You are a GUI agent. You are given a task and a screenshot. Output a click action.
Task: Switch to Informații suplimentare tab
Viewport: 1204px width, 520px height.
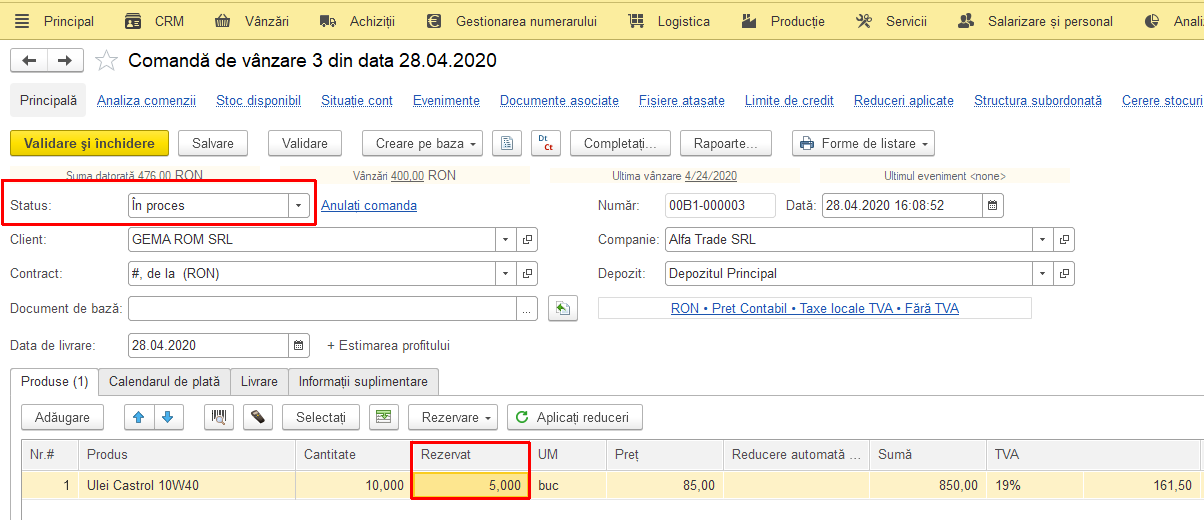(363, 381)
